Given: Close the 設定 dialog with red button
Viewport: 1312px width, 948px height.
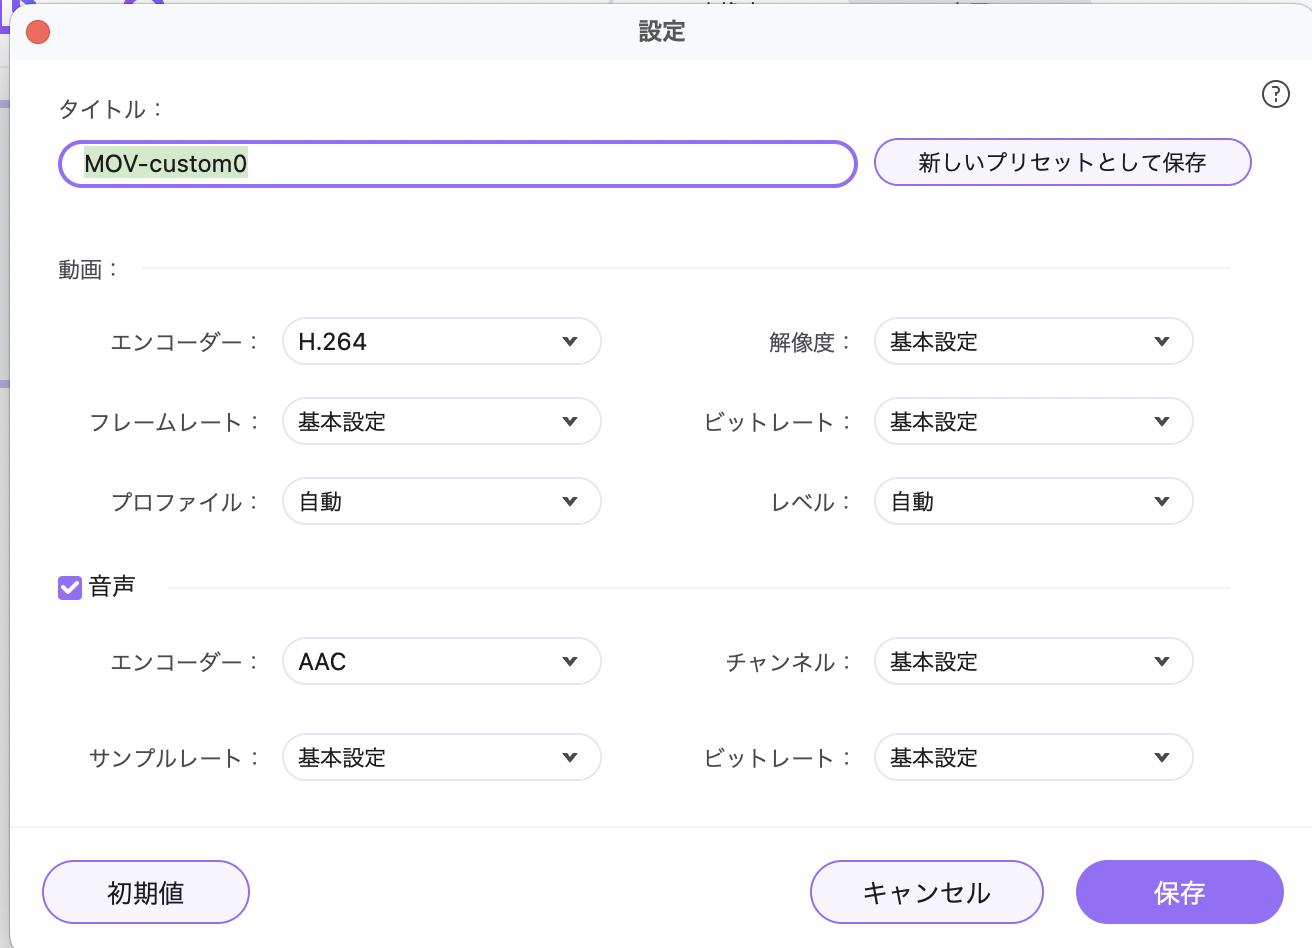Looking at the screenshot, I should (38, 32).
